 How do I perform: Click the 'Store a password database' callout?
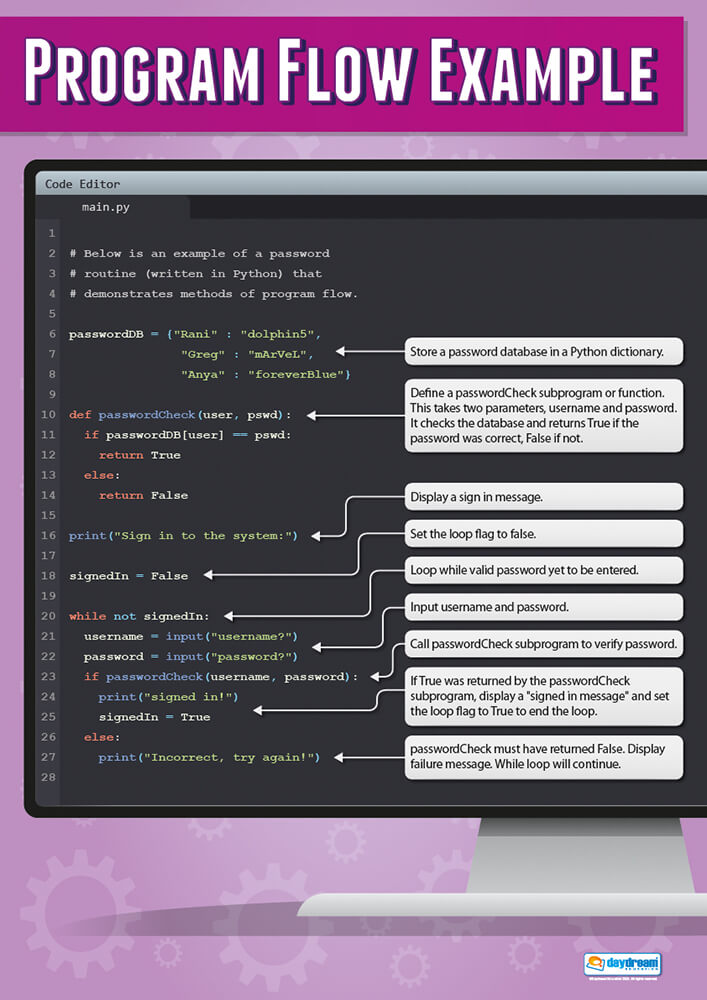(x=543, y=351)
